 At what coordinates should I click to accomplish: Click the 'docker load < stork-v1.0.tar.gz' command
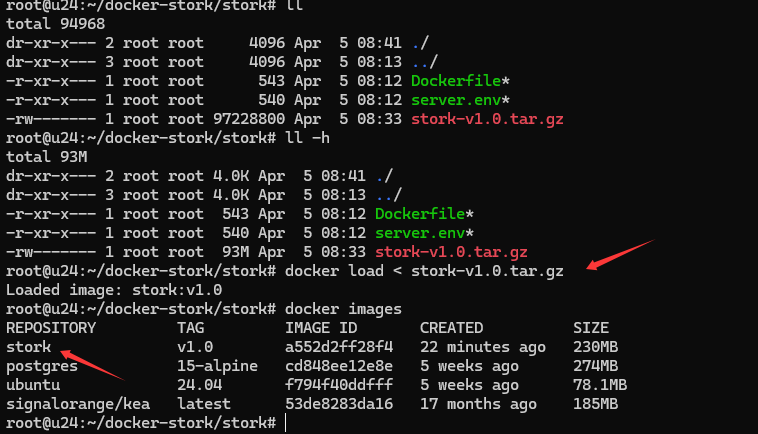tap(424, 271)
